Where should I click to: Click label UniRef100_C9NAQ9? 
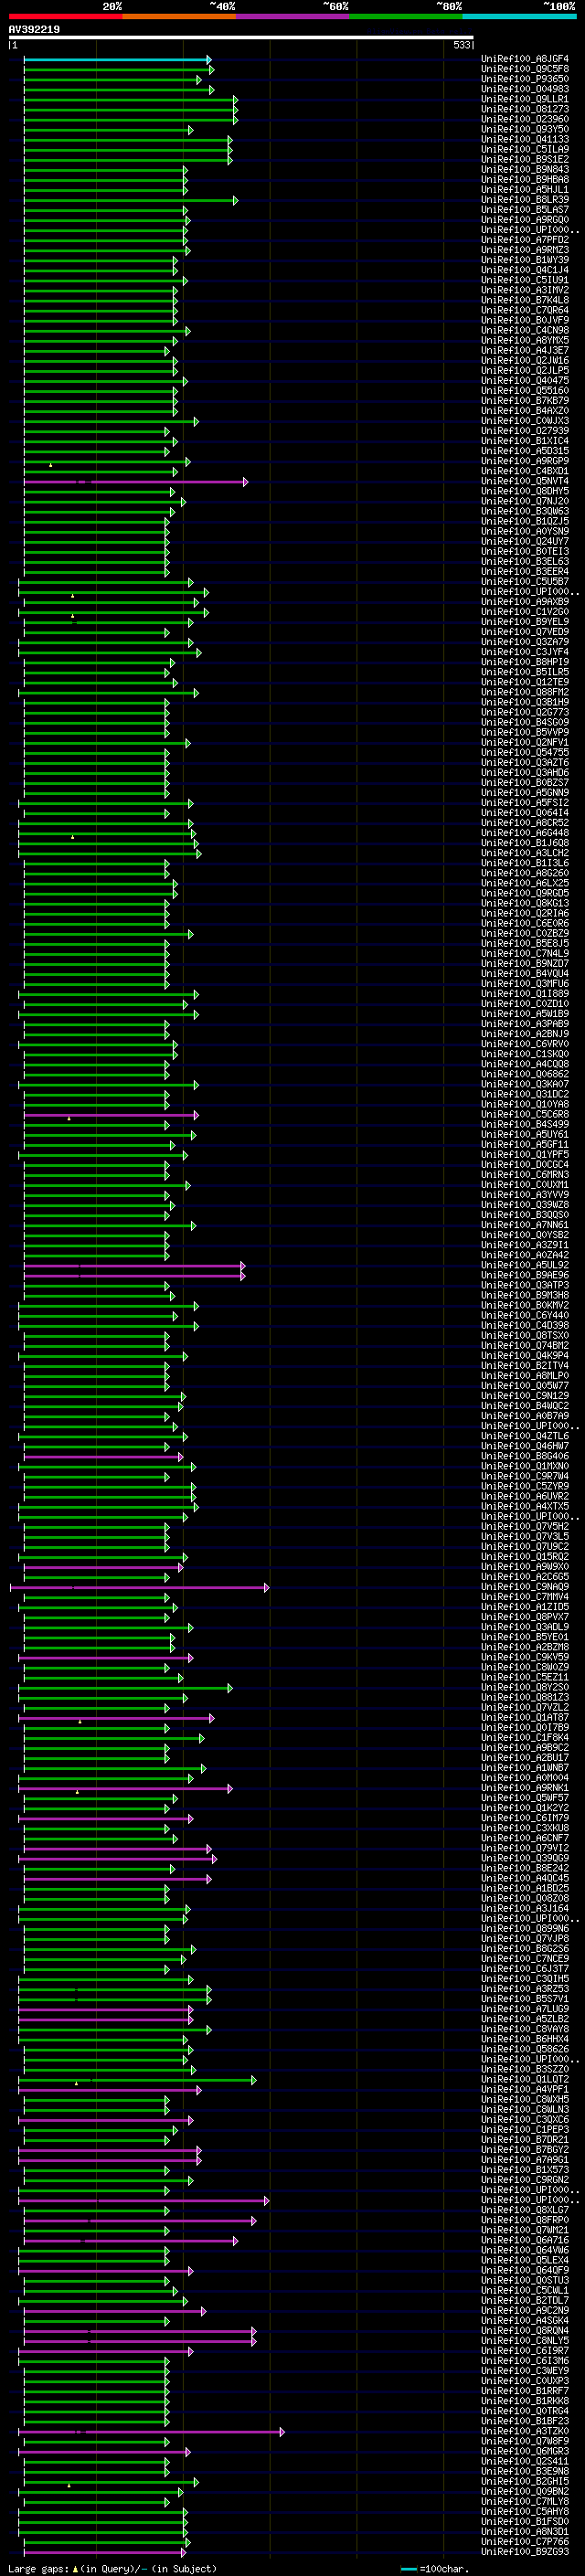pyautogui.click(x=525, y=1587)
